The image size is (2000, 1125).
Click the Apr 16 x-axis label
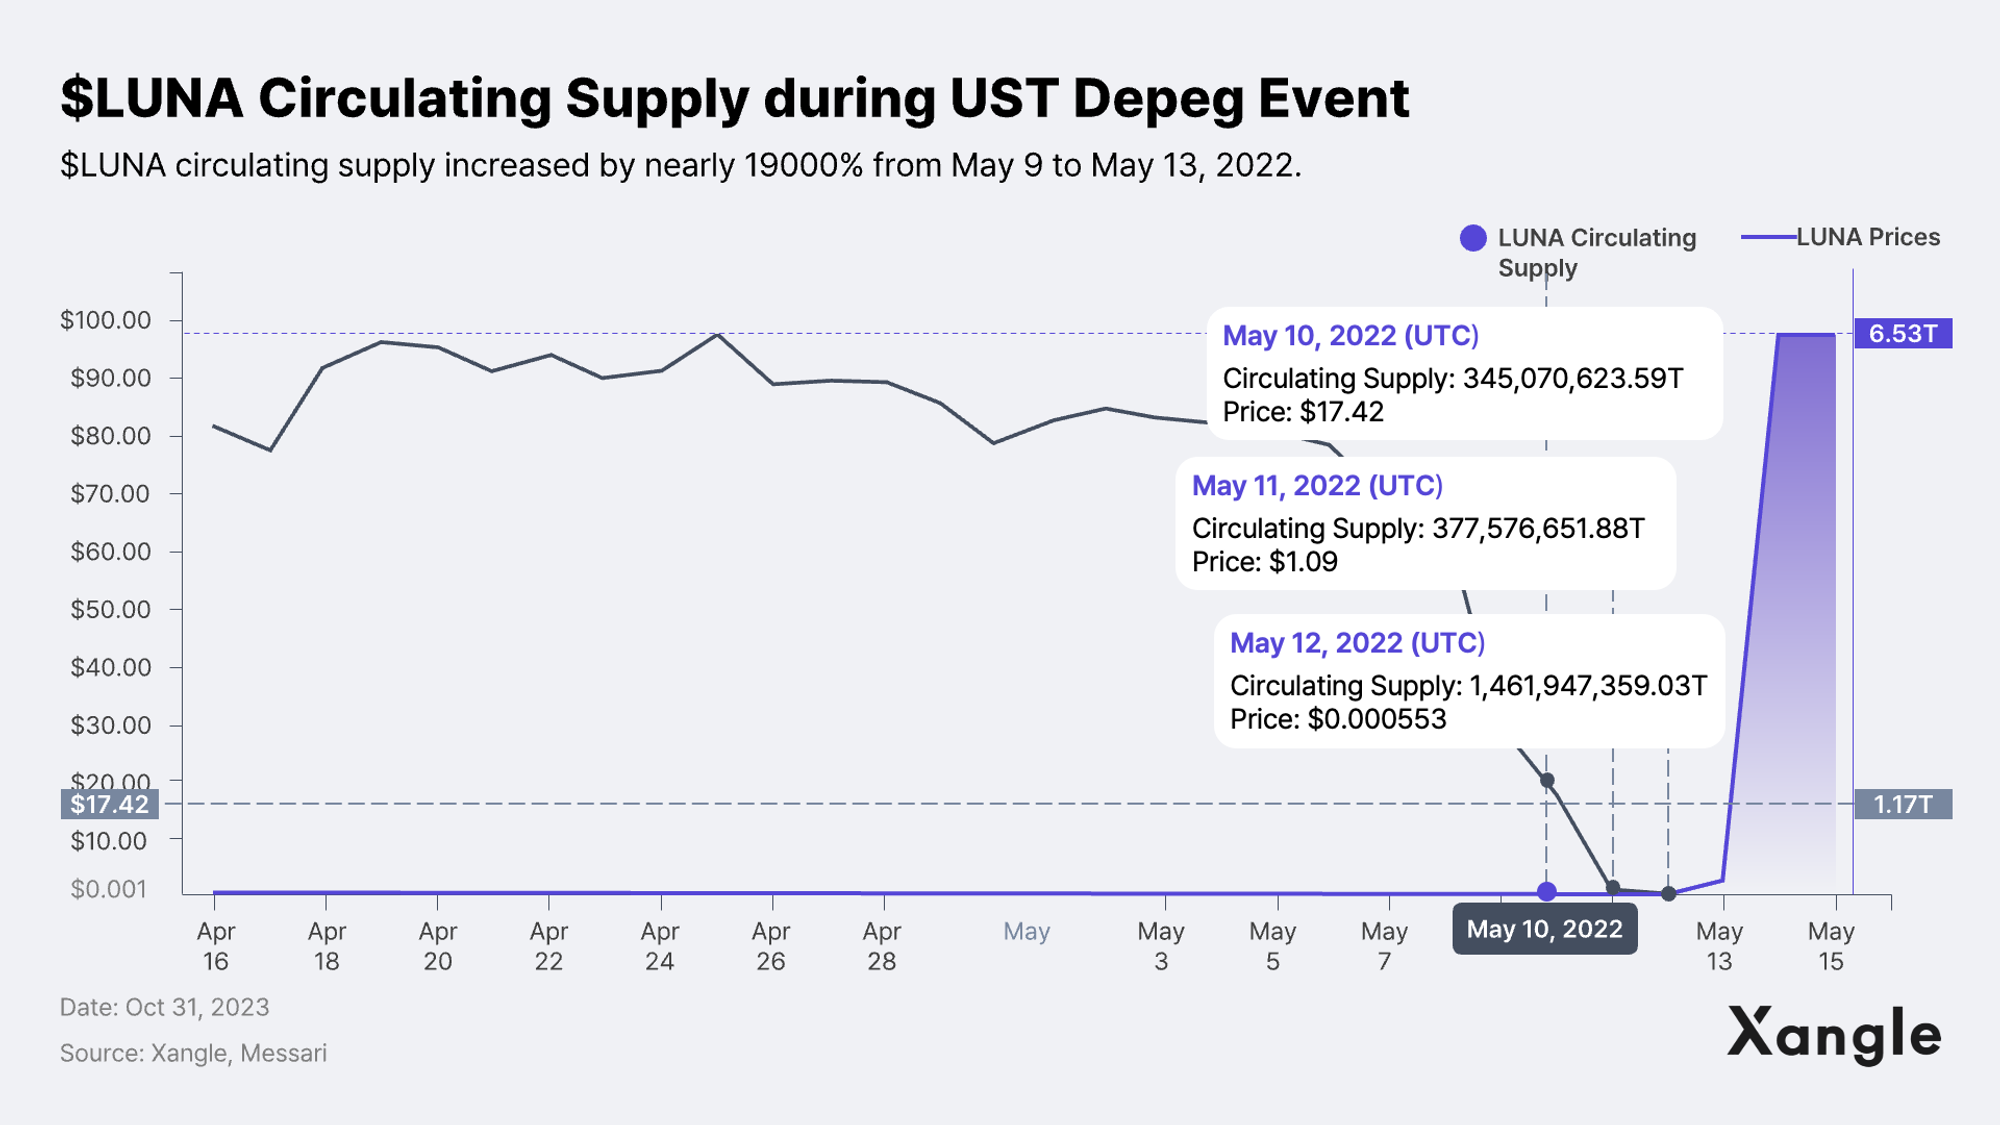point(215,946)
